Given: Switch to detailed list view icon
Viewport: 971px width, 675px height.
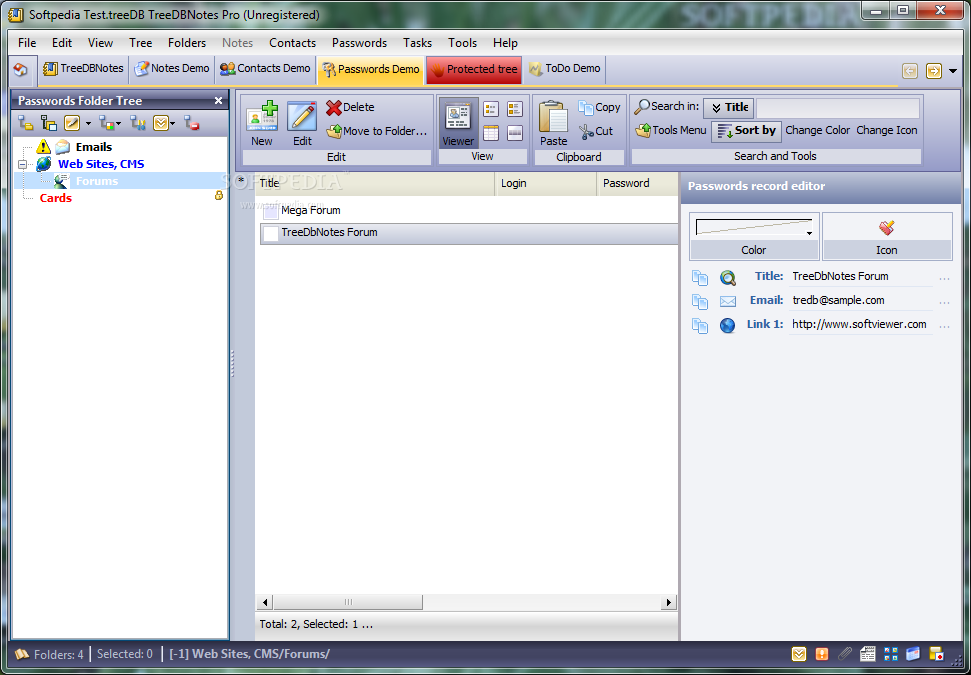Looking at the screenshot, I should [515, 109].
